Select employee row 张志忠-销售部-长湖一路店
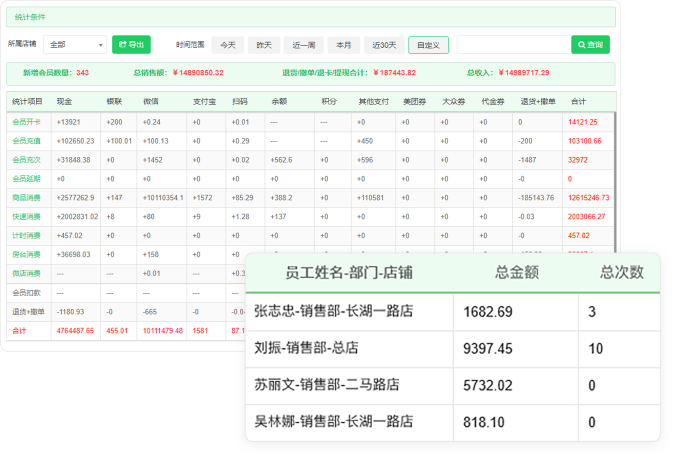This screenshot has width=679, height=458. 453,312
